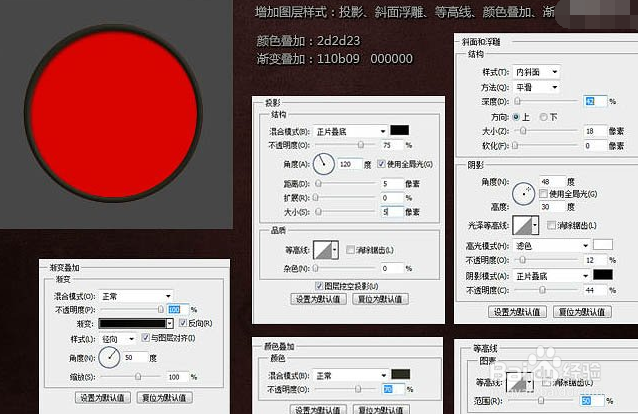Toggle the 与图层对齐 checkbox
The width and height of the screenshot is (638, 414).
145,338
